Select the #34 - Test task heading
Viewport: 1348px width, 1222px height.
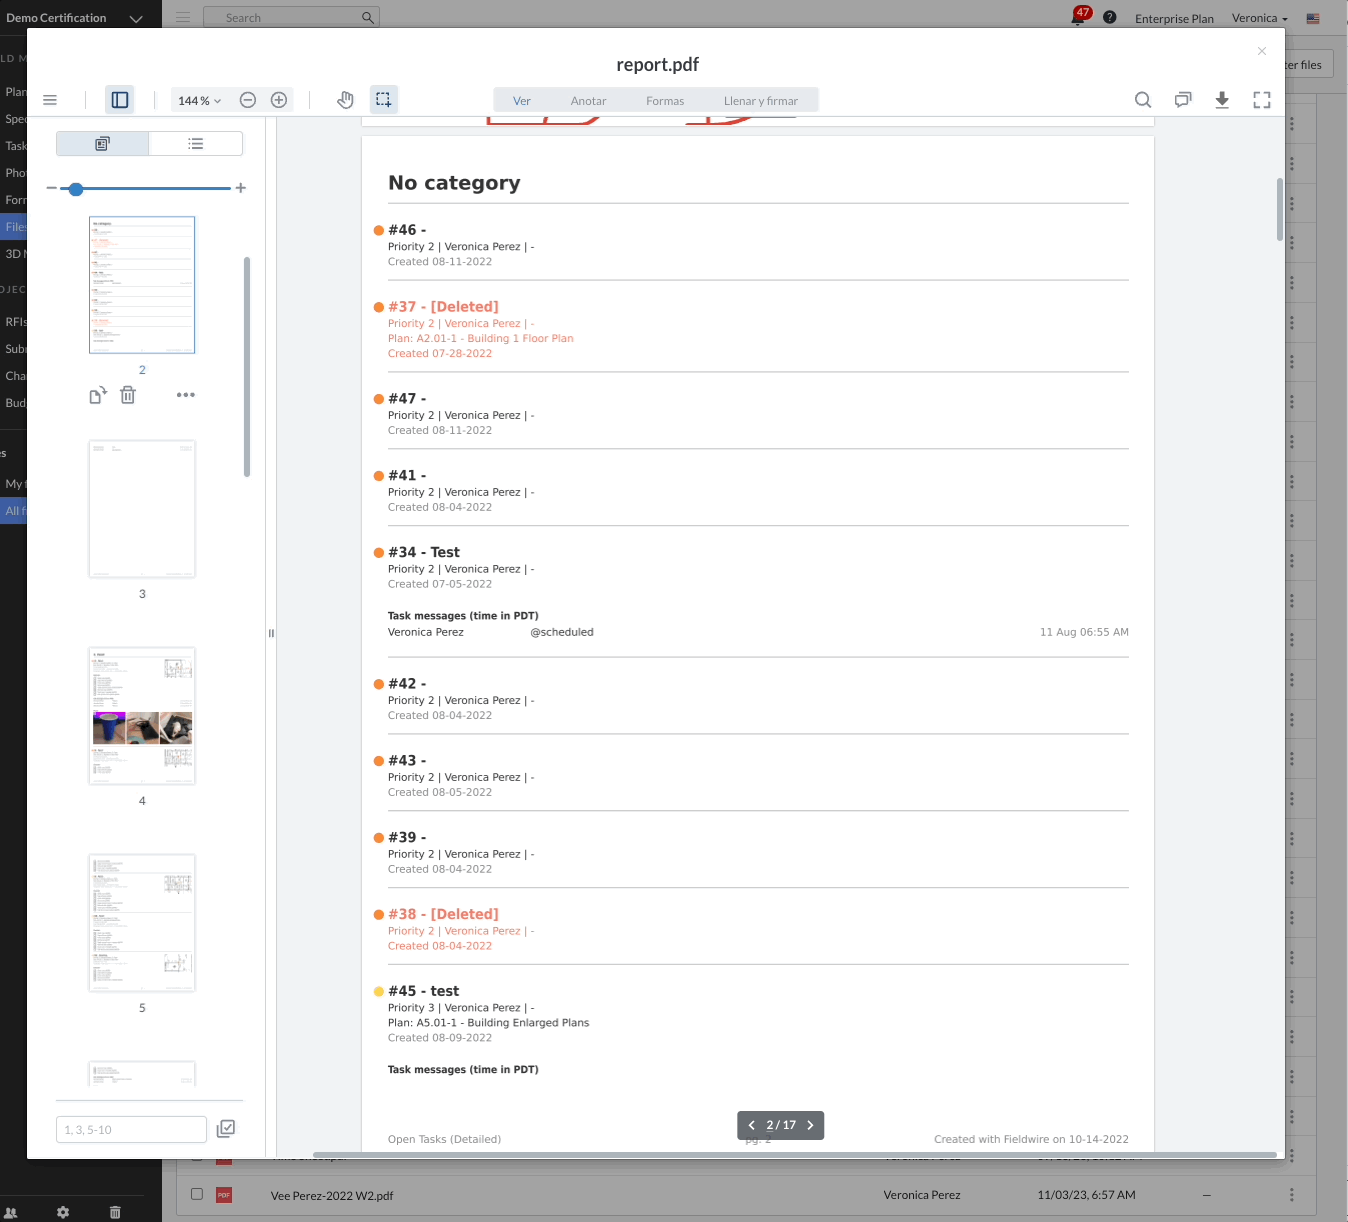pos(424,552)
